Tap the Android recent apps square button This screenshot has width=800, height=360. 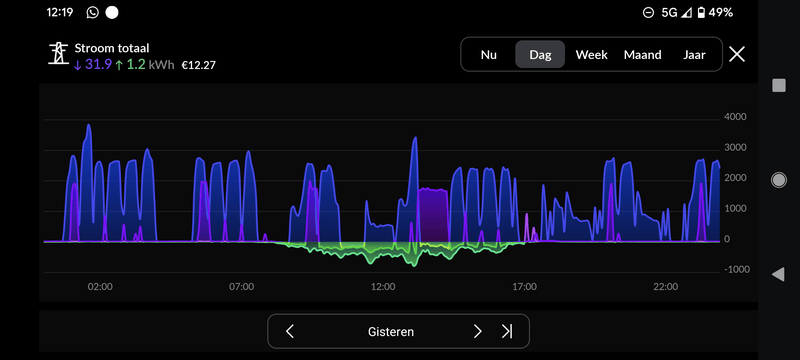(779, 85)
